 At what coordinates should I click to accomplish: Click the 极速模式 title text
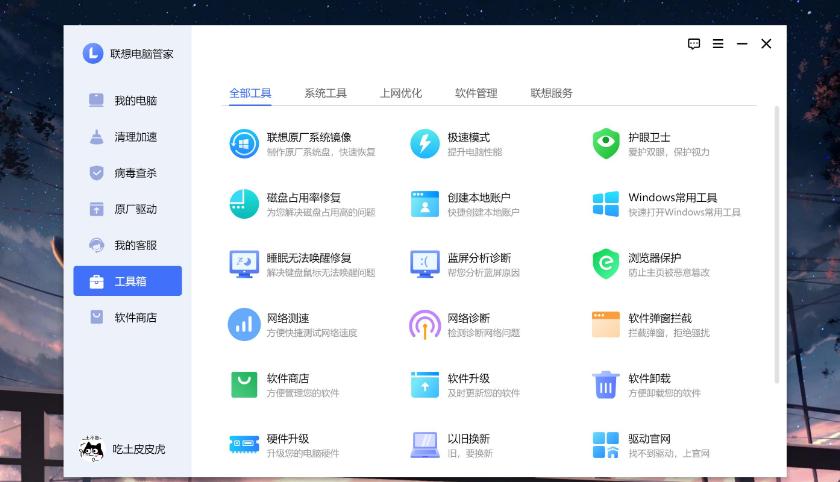[469, 137]
